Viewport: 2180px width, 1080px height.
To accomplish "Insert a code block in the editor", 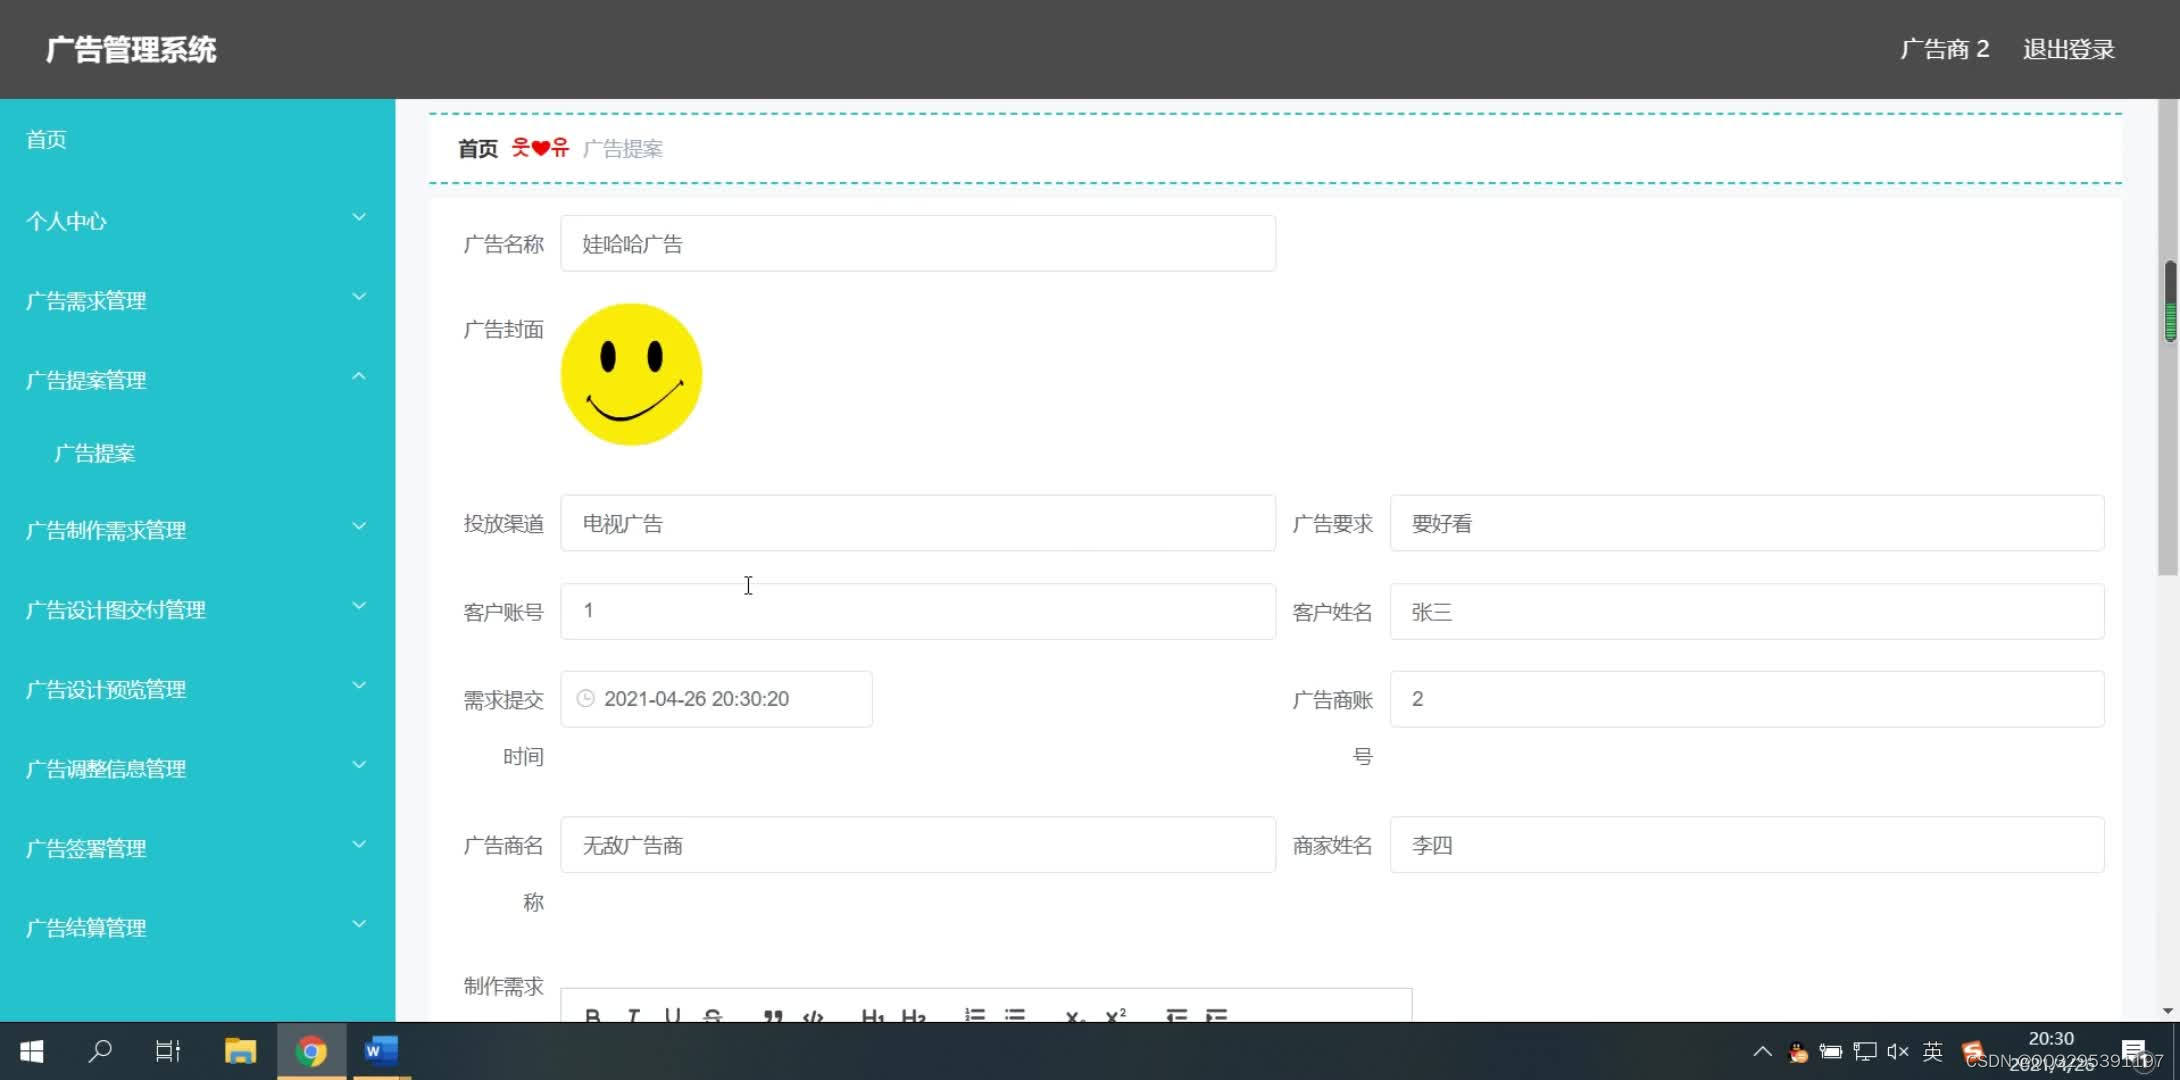I will (x=813, y=1016).
